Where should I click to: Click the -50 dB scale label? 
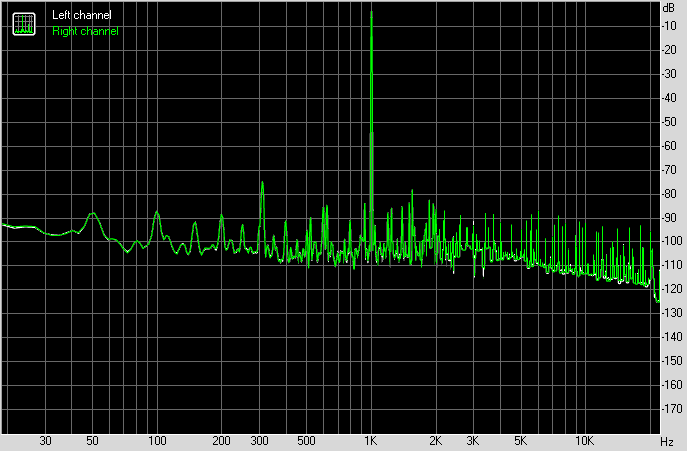pyautogui.click(x=669, y=121)
